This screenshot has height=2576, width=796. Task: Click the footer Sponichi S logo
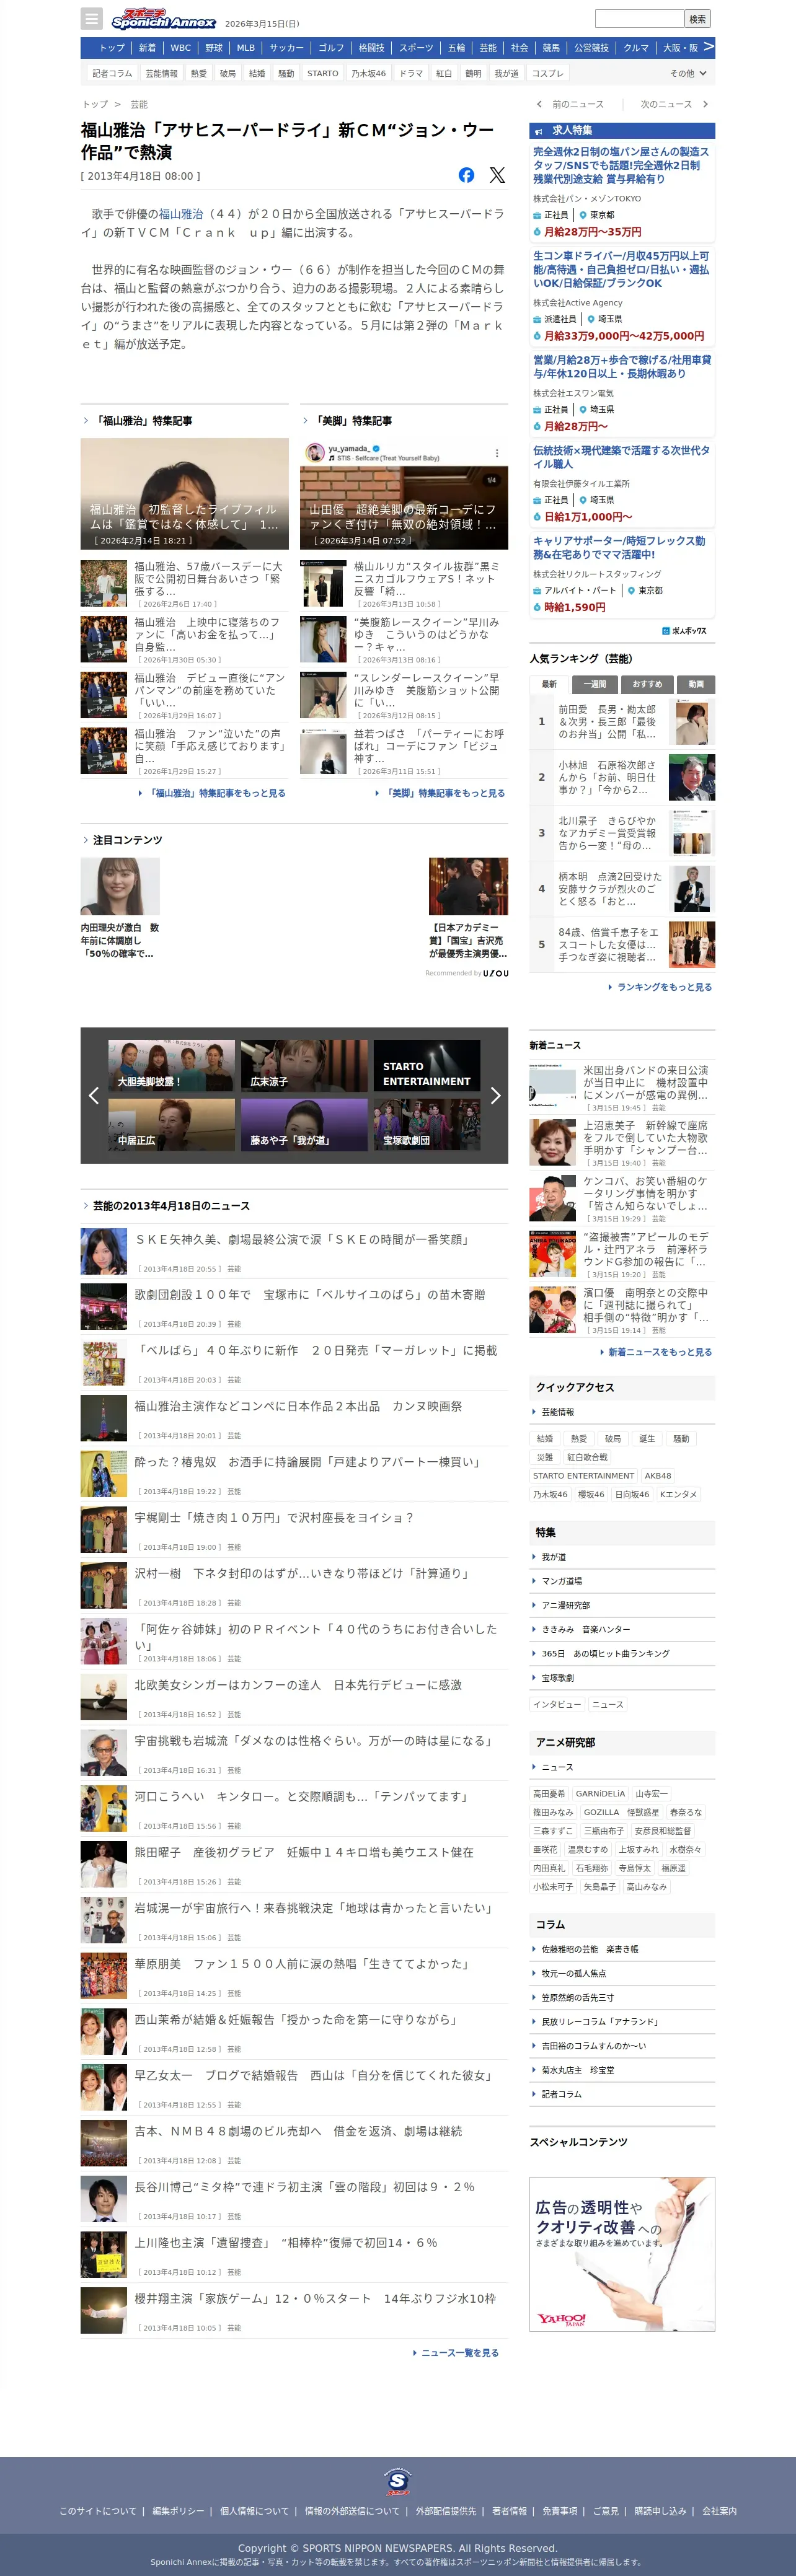(x=398, y=2481)
